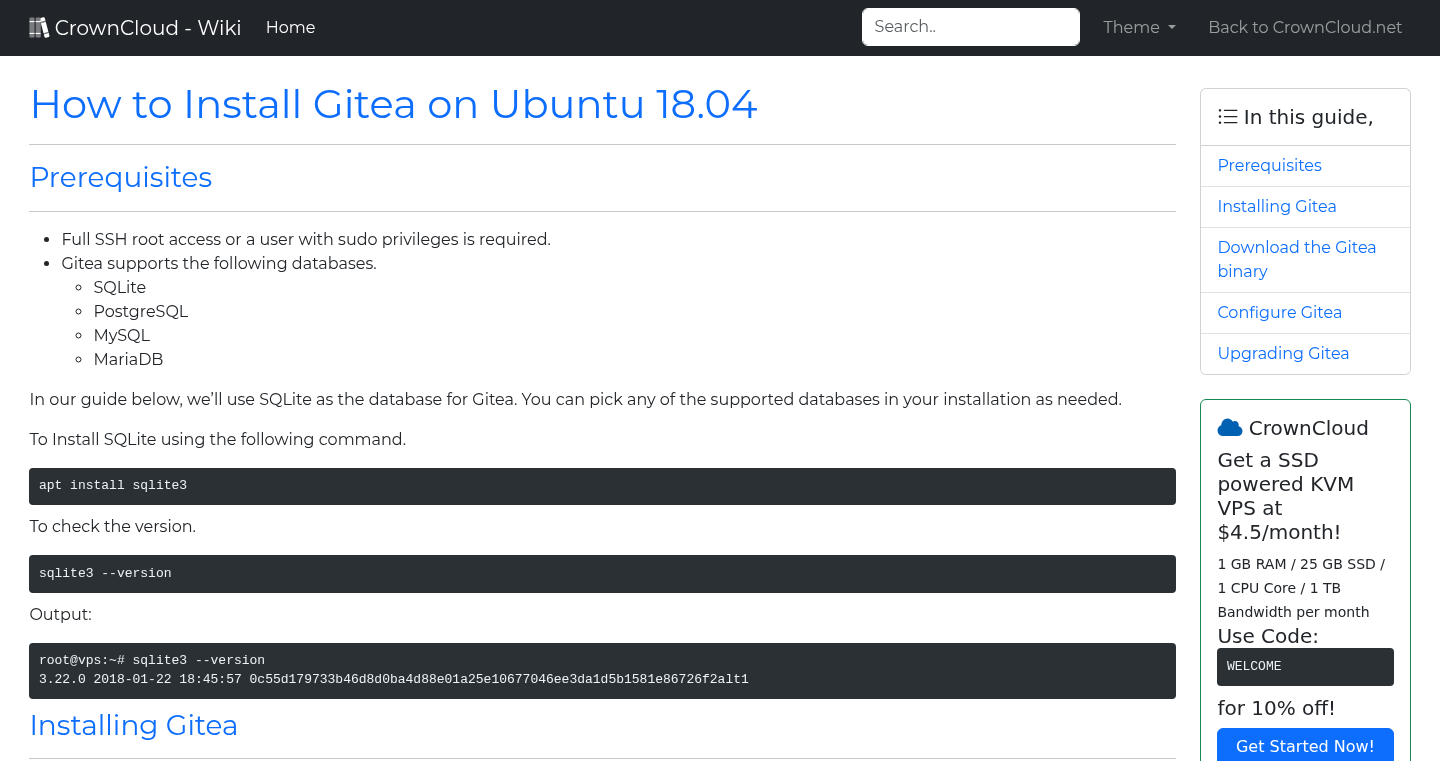Click inside the Search input field
The width and height of the screenshot is (1440, 761).
pos(970,26)
